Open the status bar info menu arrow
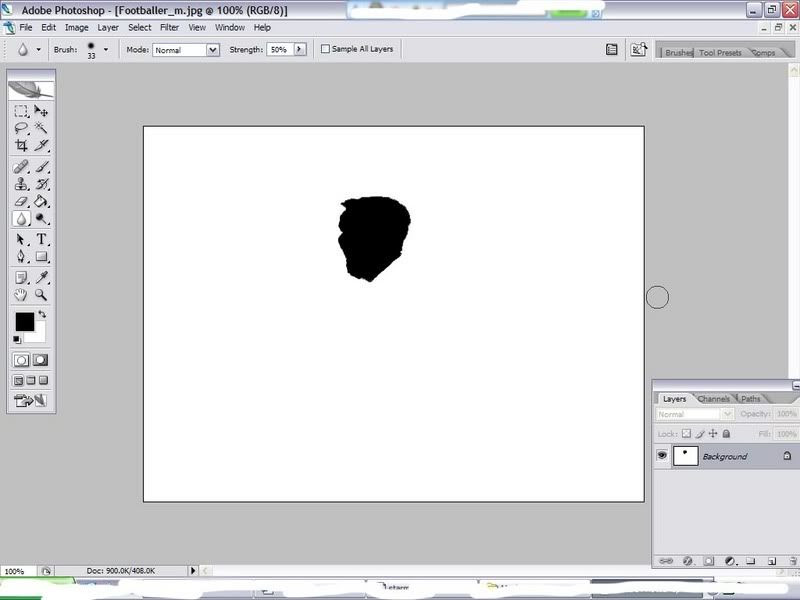The height and width of the screenshot is (600, 800). 193,570
